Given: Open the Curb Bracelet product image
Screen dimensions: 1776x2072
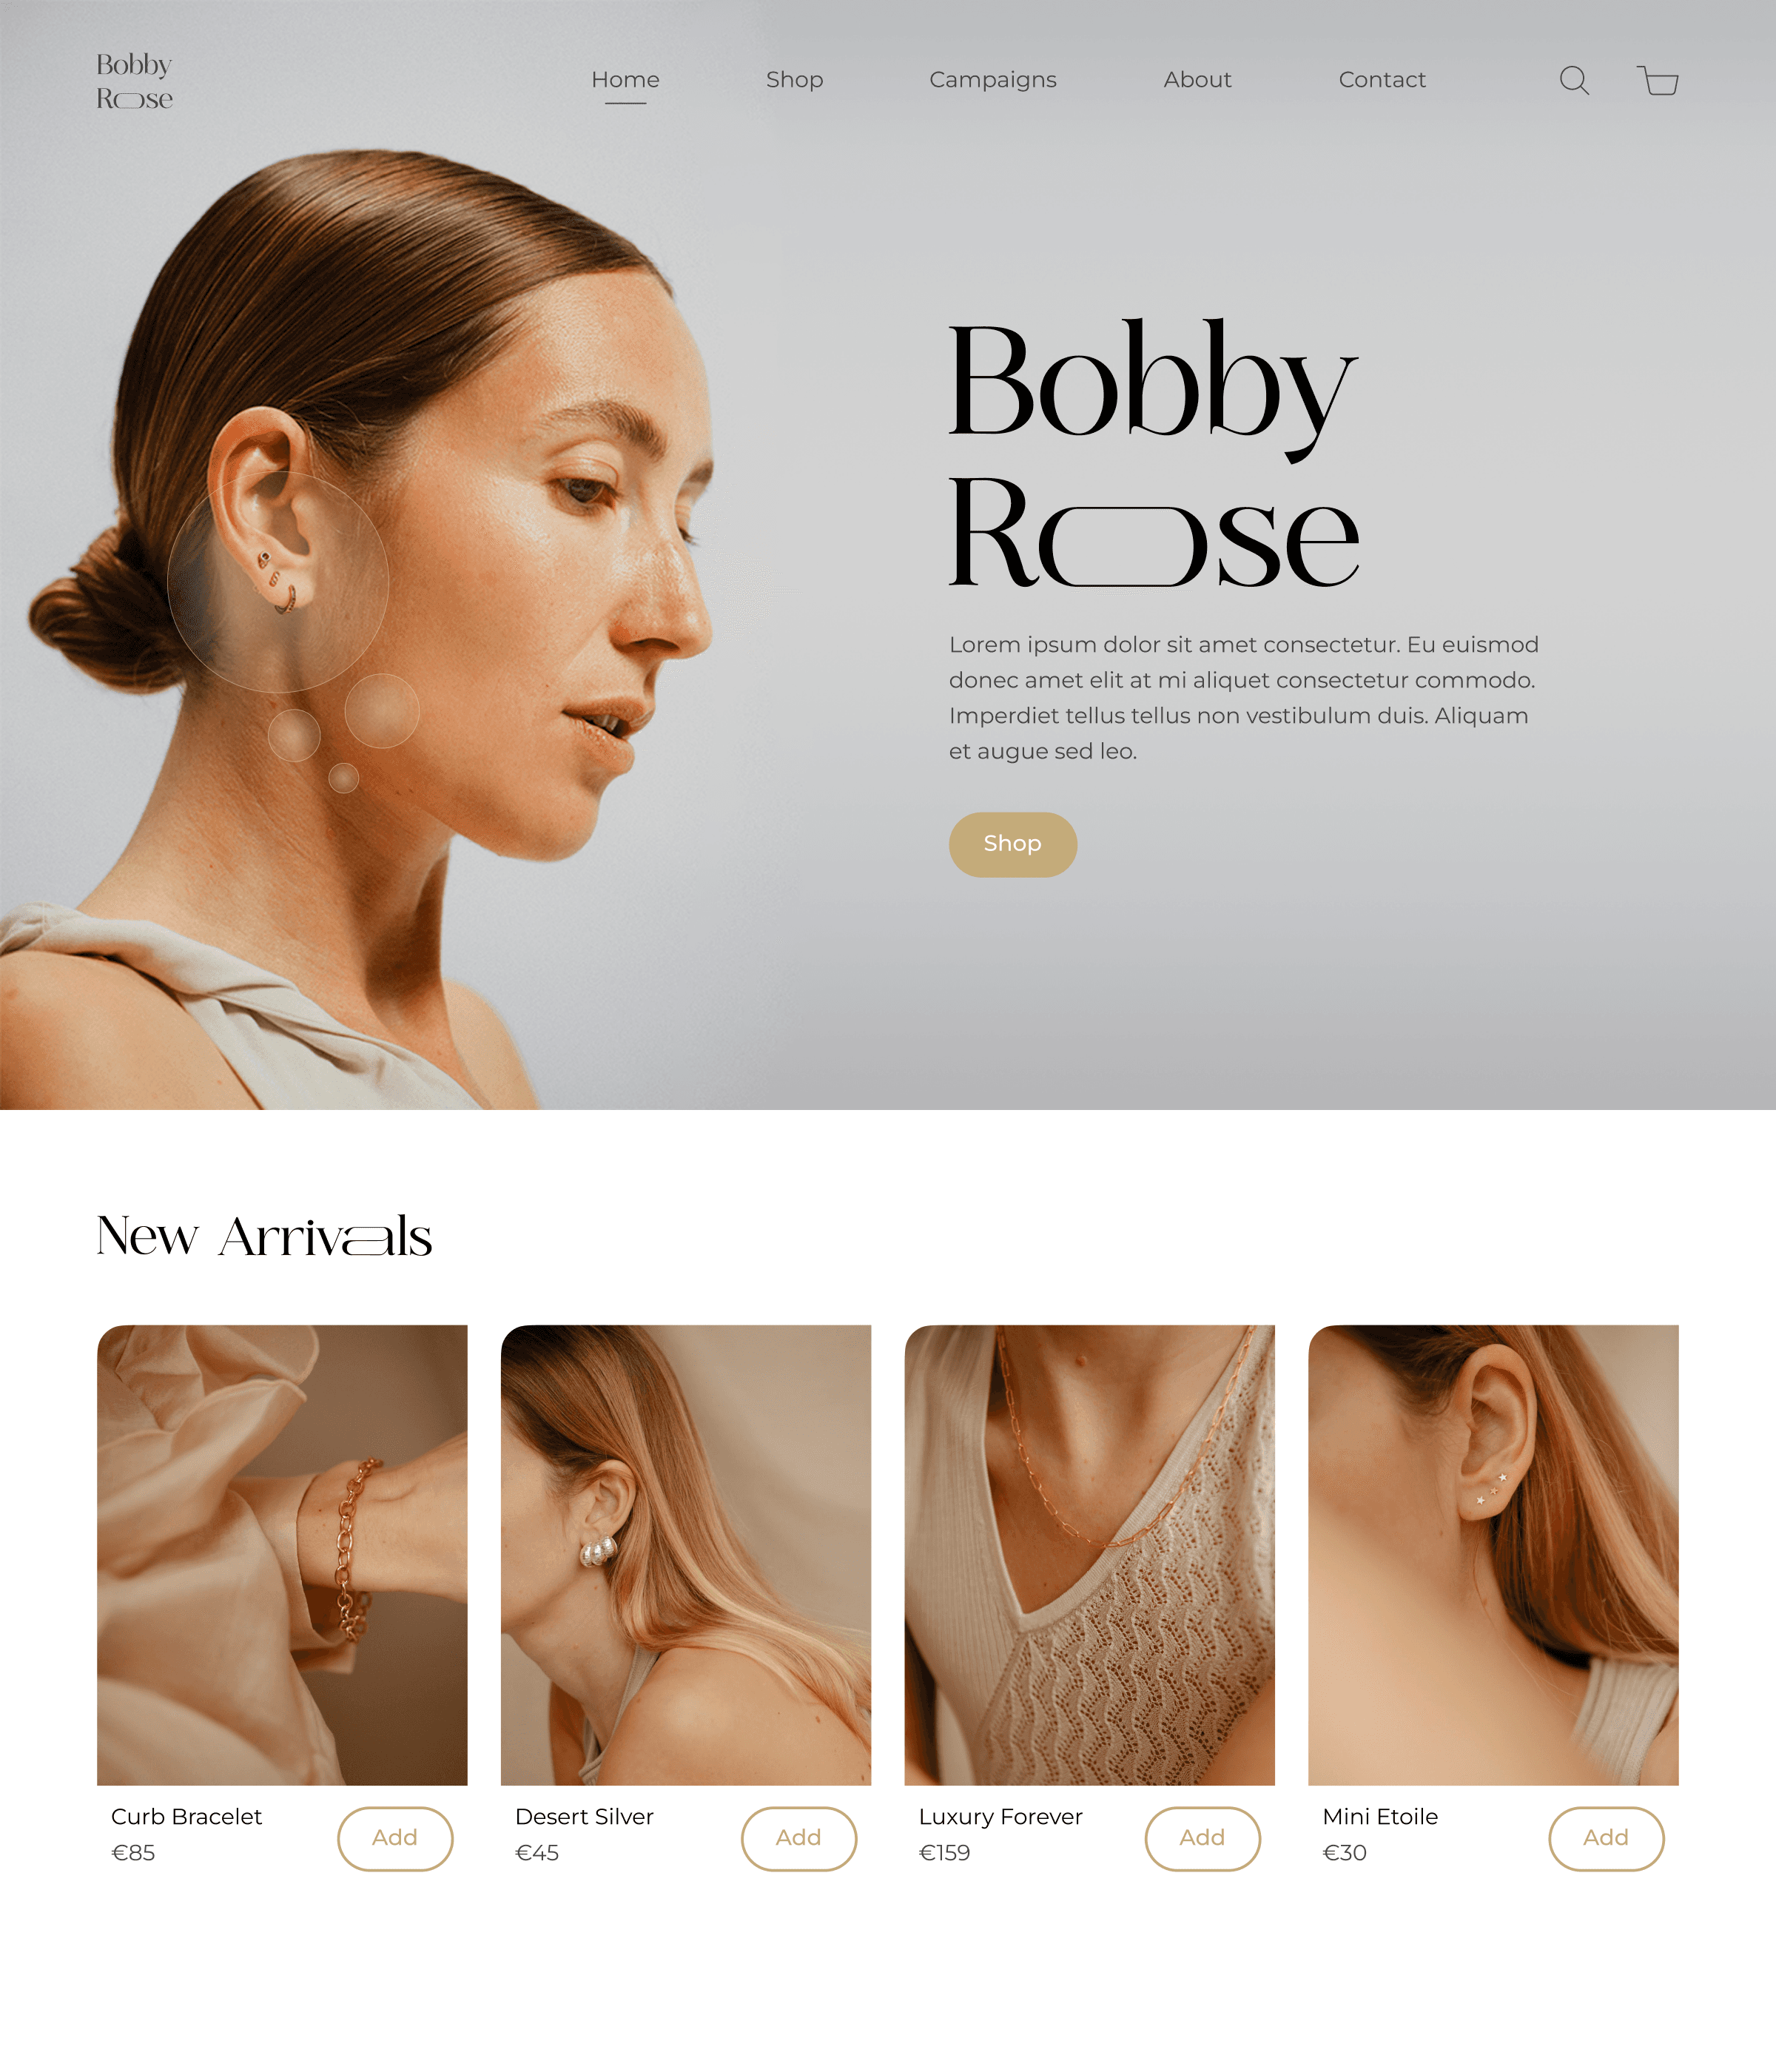Looking at the screenshot, I should coord(282,1555).
